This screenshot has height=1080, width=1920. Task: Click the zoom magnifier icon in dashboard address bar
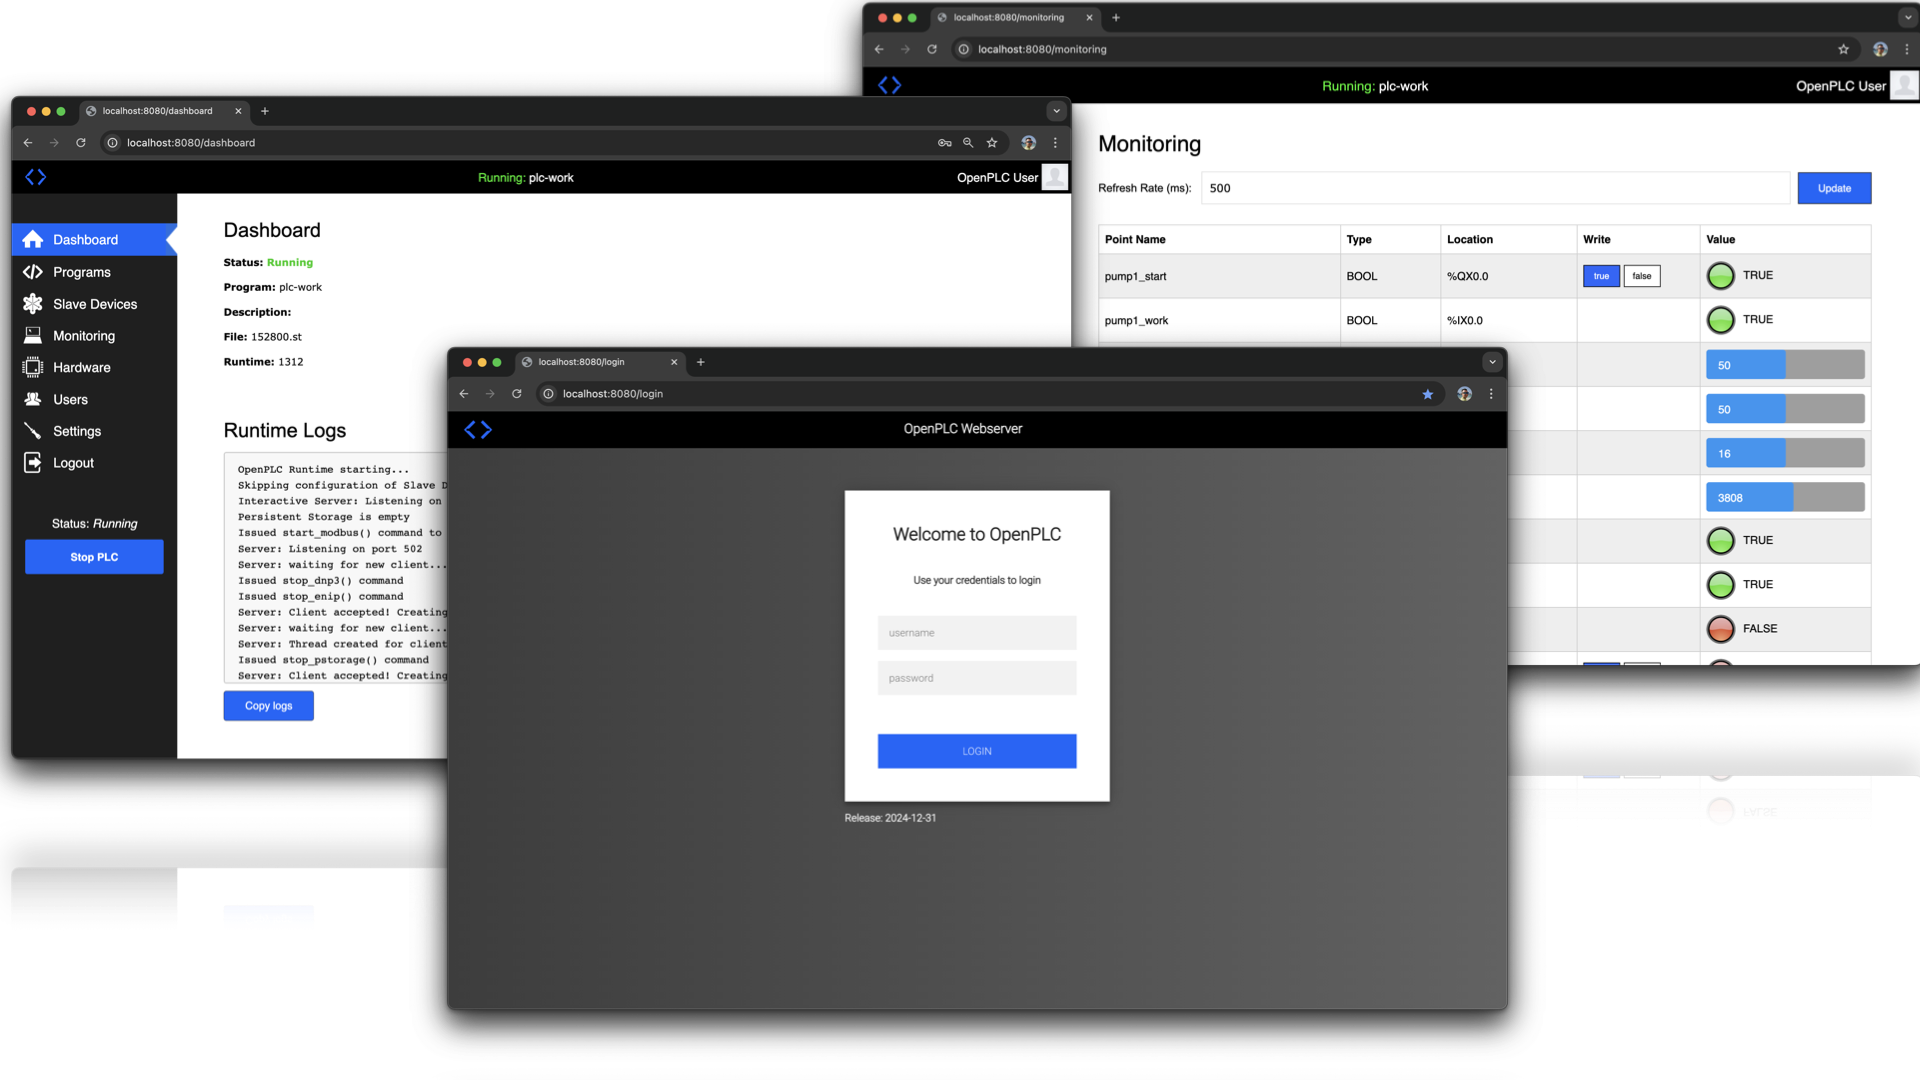click(968, 143)
